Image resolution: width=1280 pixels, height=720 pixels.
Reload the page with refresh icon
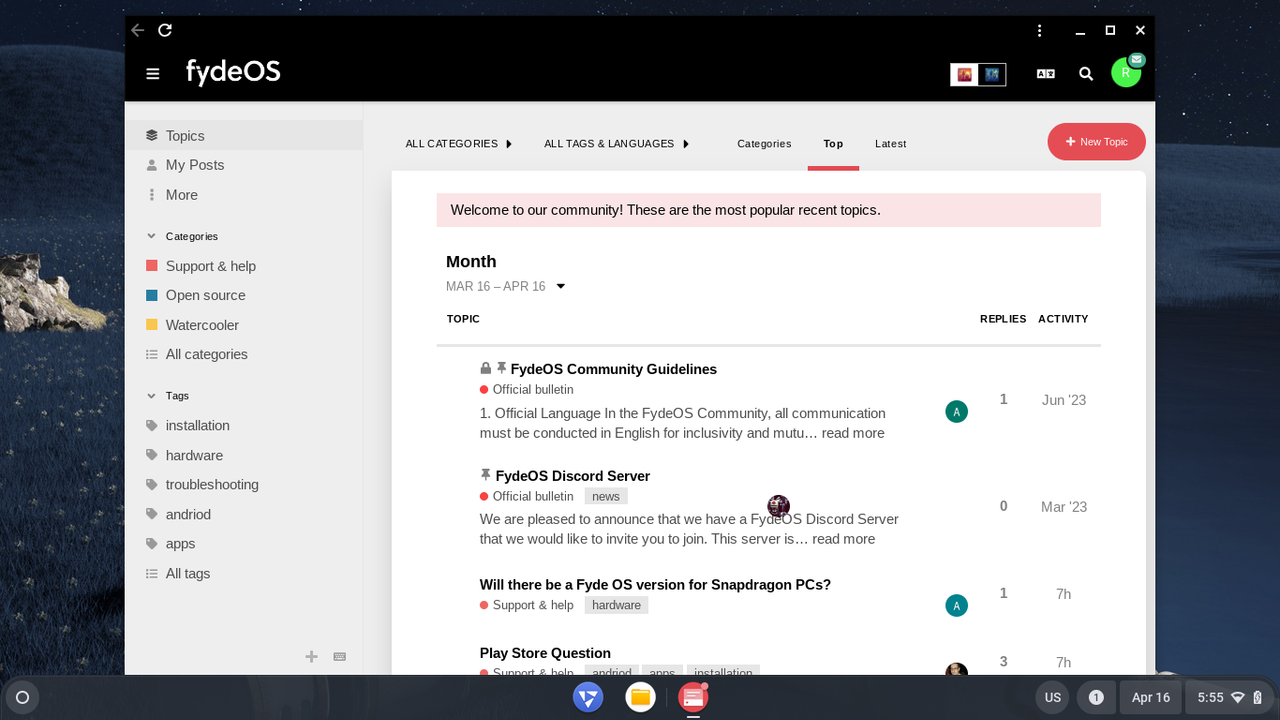[x=165, y=30]
